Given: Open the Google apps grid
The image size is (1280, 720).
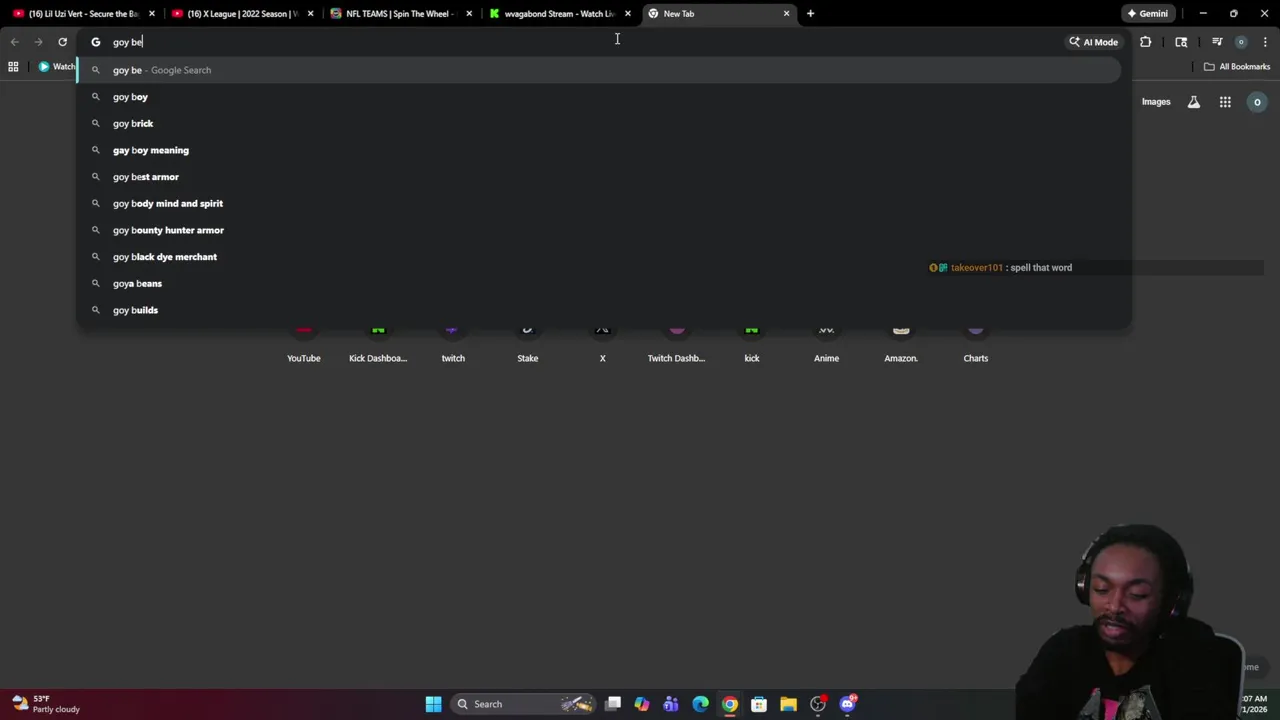Looking at the screenshot, I should 1225,102.
